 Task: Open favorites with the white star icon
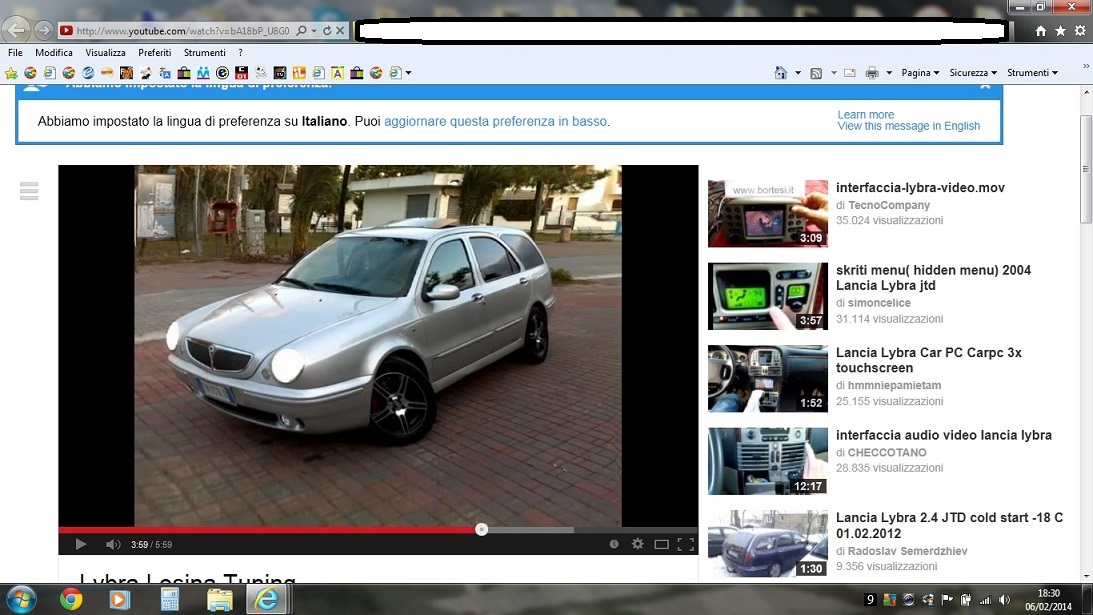(x=1060, y=31)
